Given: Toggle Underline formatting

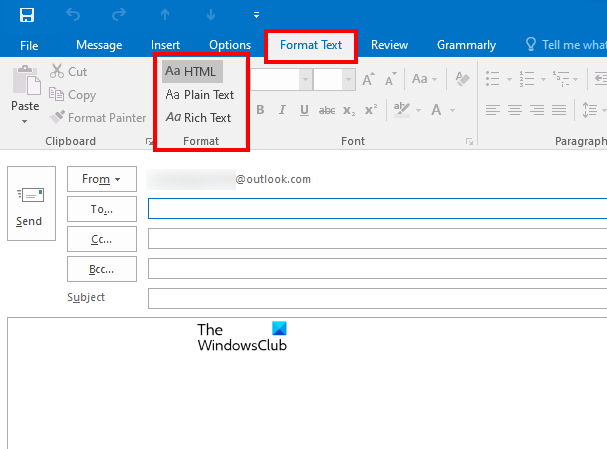Looking at the screenshot, I should click(304, 110).
